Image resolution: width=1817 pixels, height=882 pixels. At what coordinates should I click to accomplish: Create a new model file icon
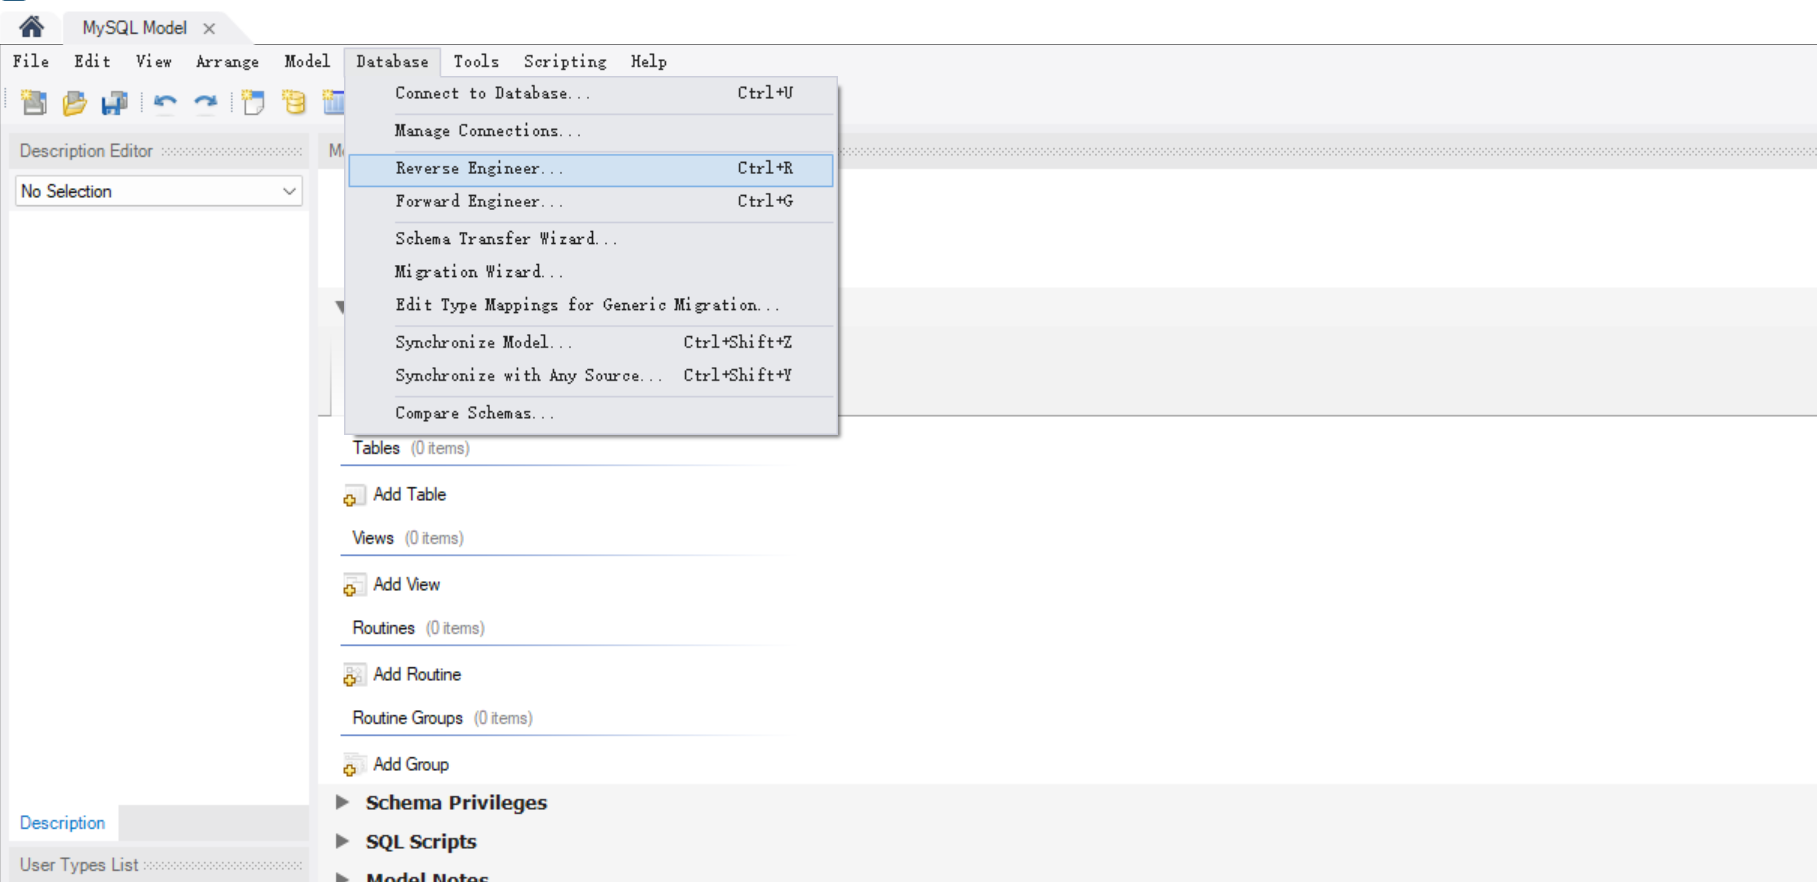pyautogui.click(x=34, y=102)
